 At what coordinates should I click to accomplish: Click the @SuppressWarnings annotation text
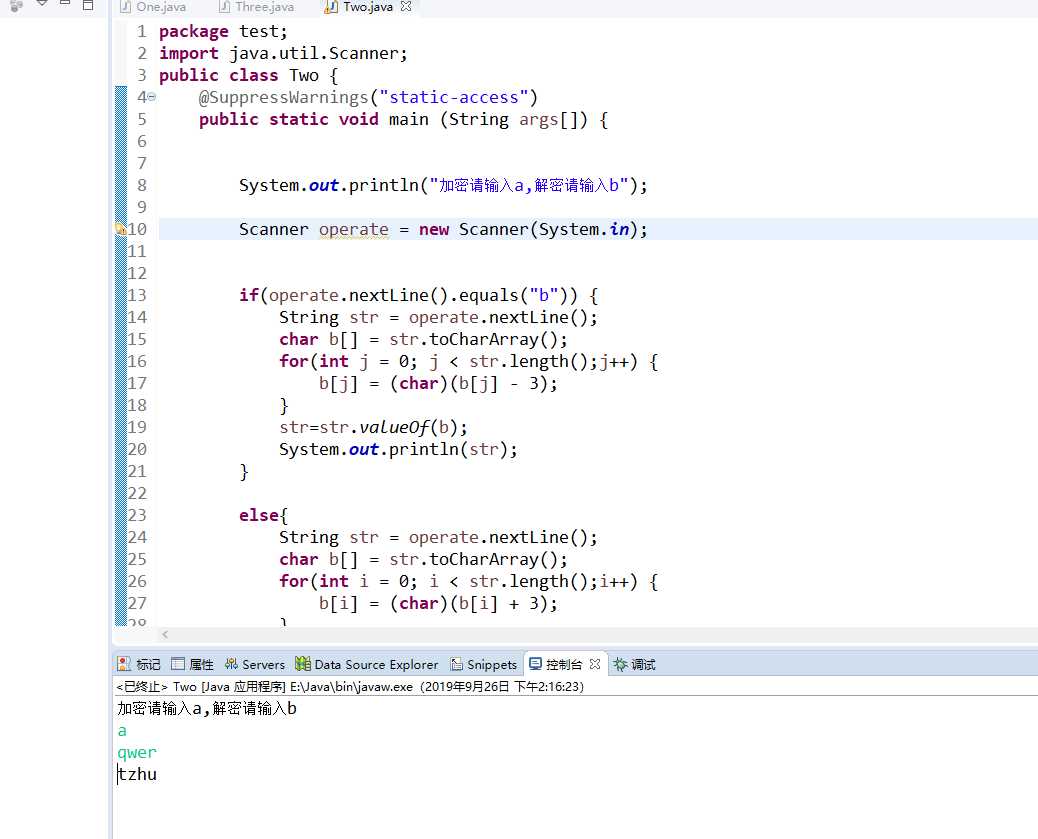(x=368, y=97)
